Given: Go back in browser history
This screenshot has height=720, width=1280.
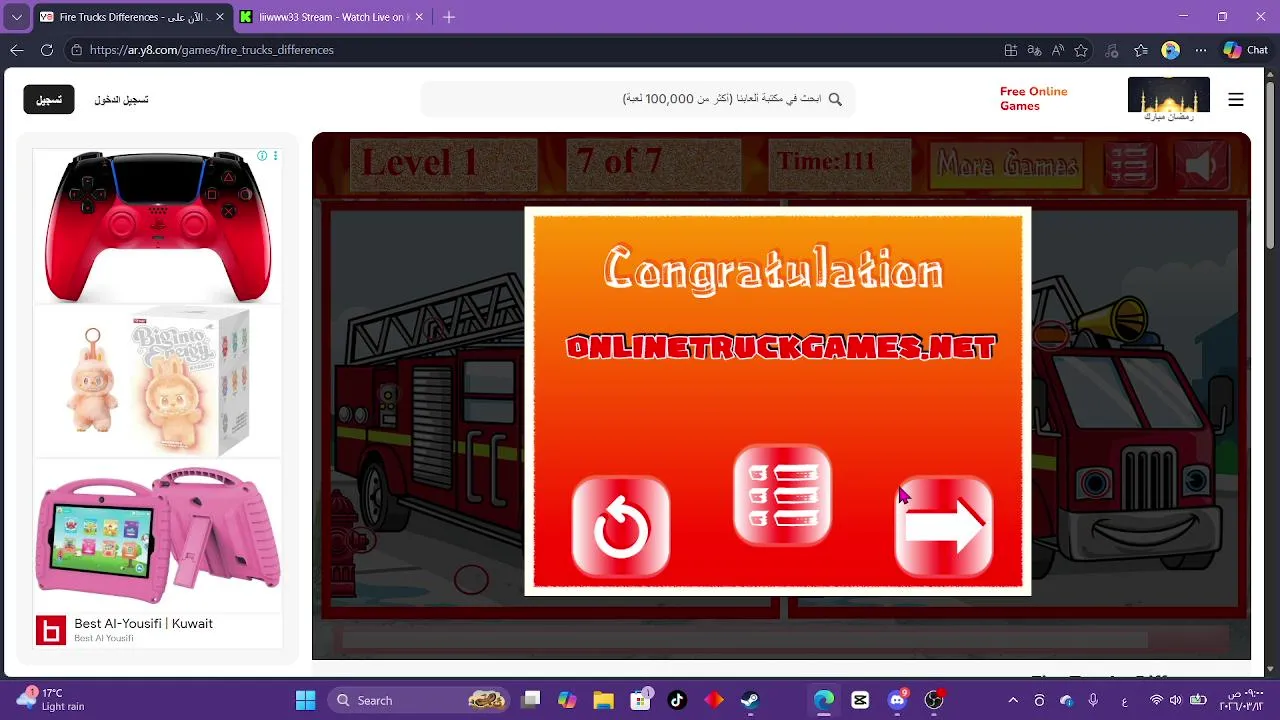Looking at the screenshot, I should (x=17, y=50).
